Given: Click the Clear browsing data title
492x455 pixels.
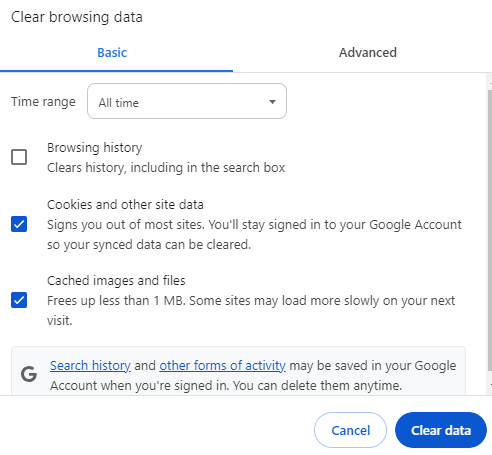Looking at the screenshot, I should [x=77, y=17].
